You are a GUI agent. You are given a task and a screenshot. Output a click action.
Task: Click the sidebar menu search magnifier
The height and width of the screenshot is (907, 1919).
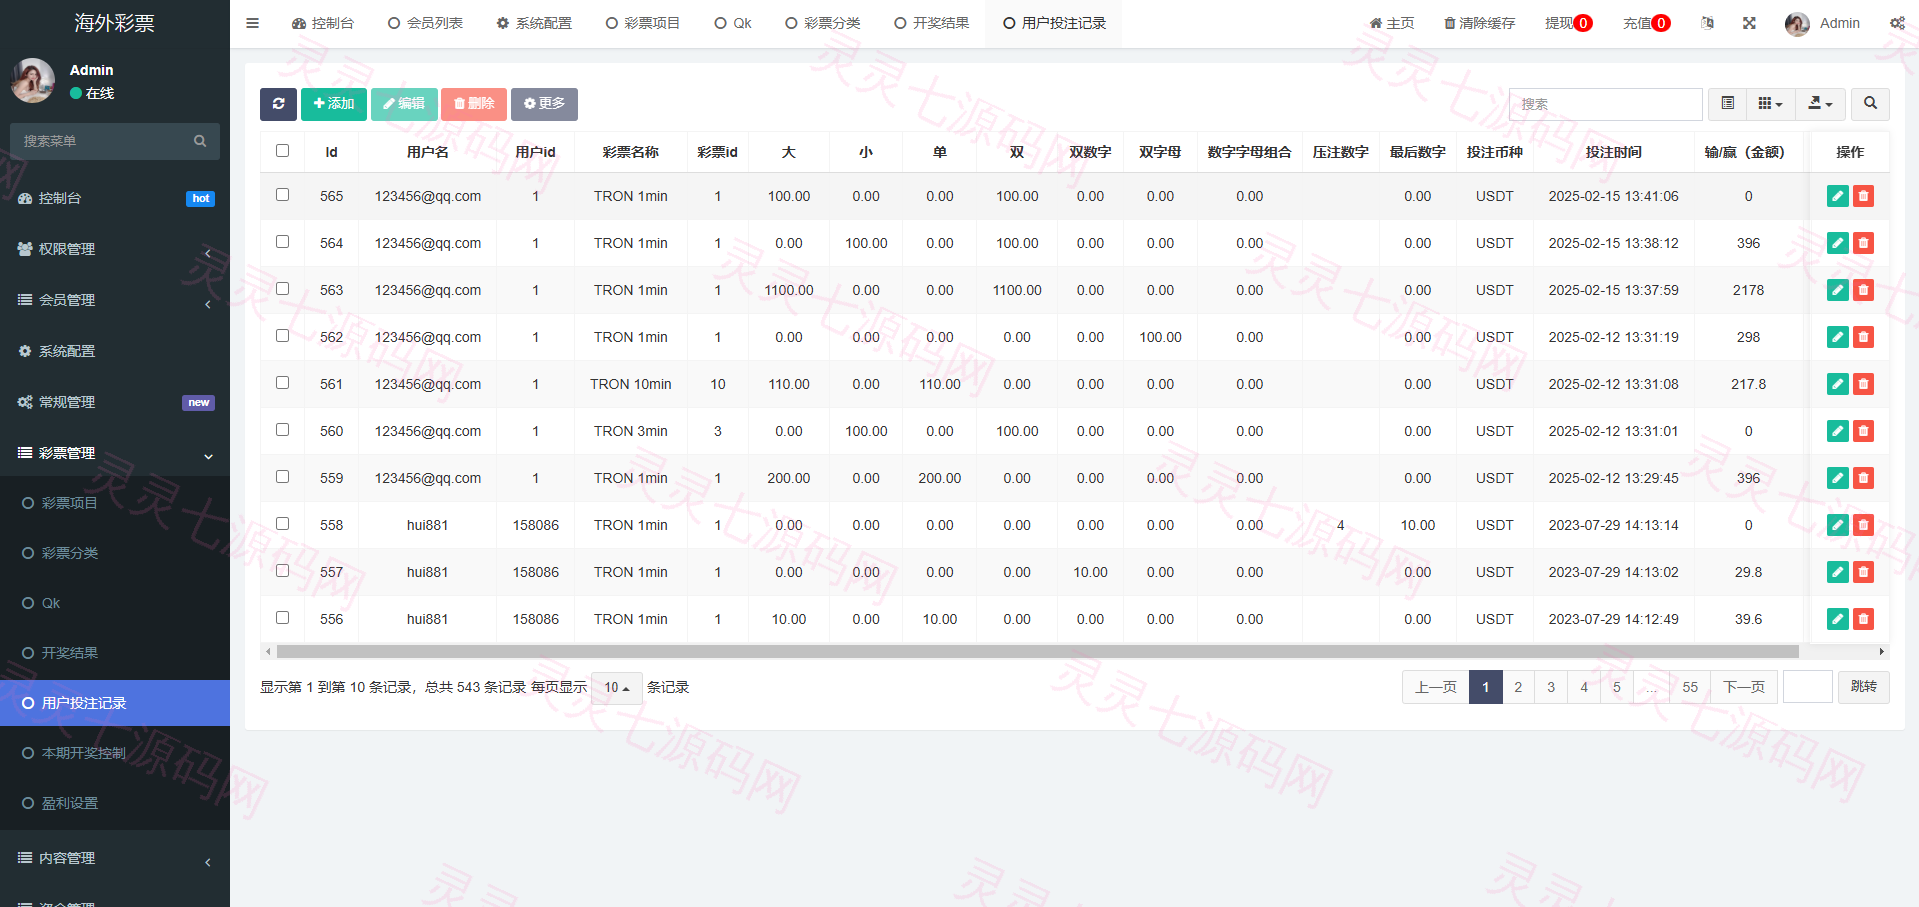point(200,141)
